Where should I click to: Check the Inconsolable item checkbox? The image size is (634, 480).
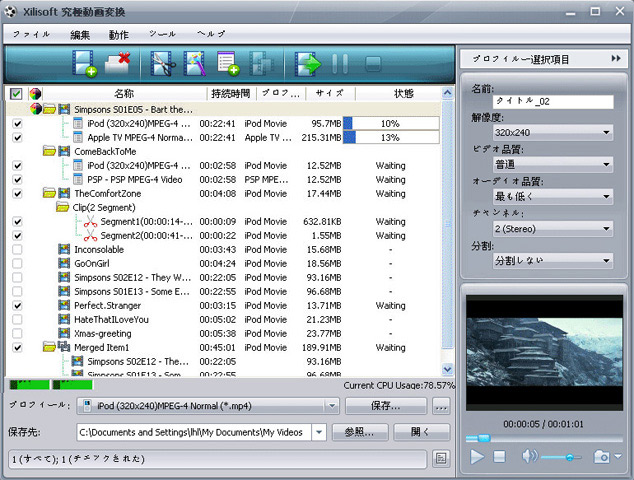tap(17, 249)
